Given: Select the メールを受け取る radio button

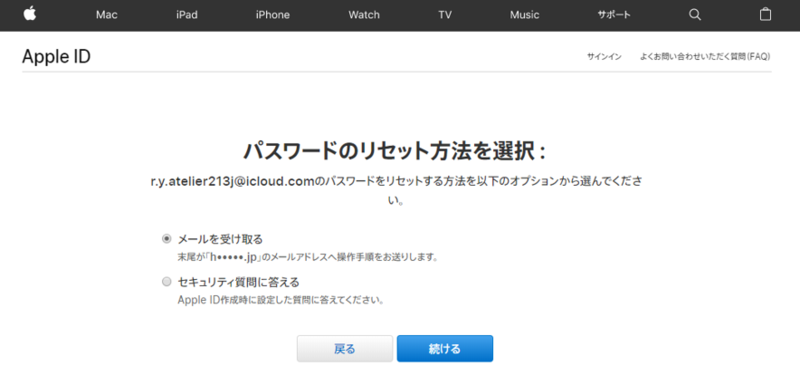Looking at the screenshot, I should tap(166, 238).
